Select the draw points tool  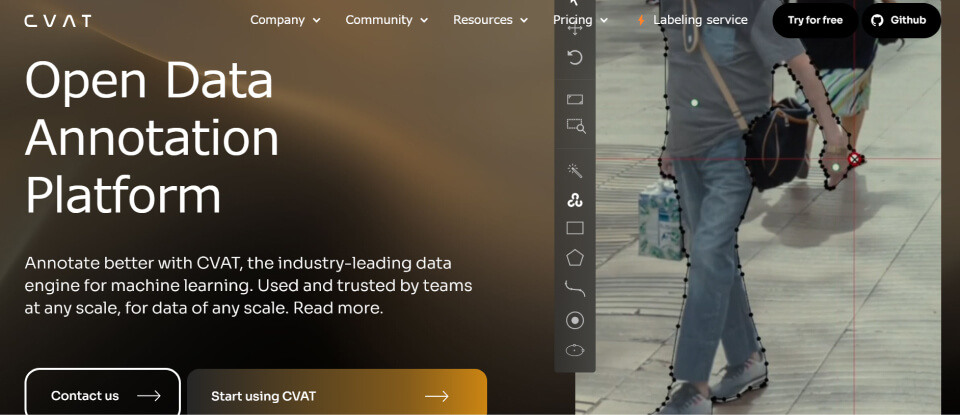coord(574,320)
